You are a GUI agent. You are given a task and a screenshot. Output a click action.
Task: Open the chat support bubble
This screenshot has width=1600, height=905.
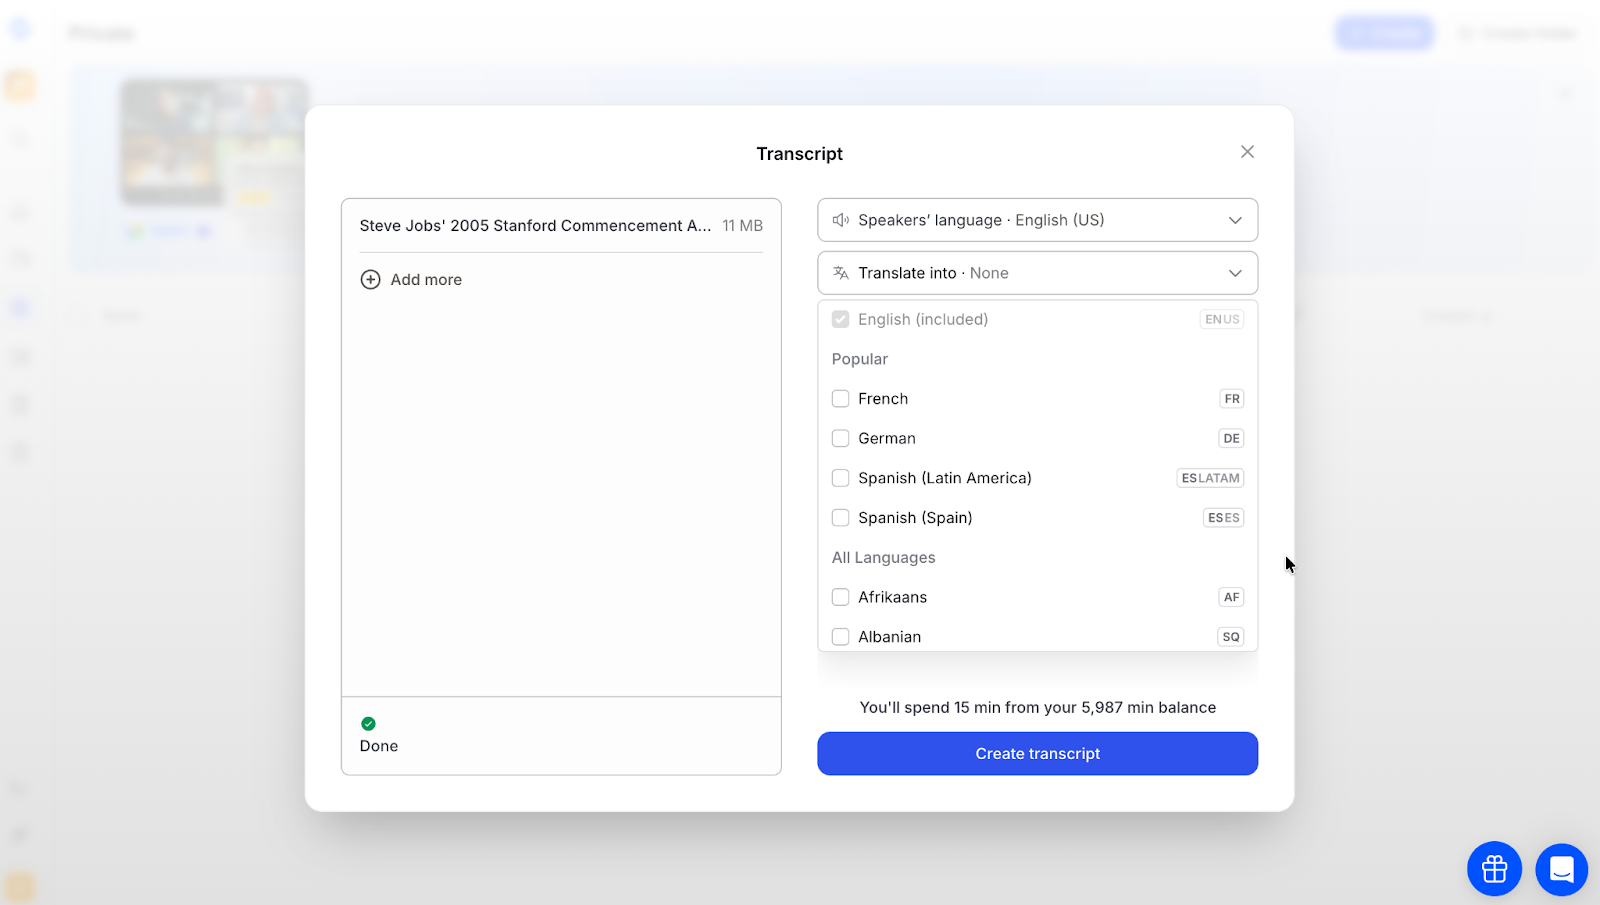point(1561,869)
